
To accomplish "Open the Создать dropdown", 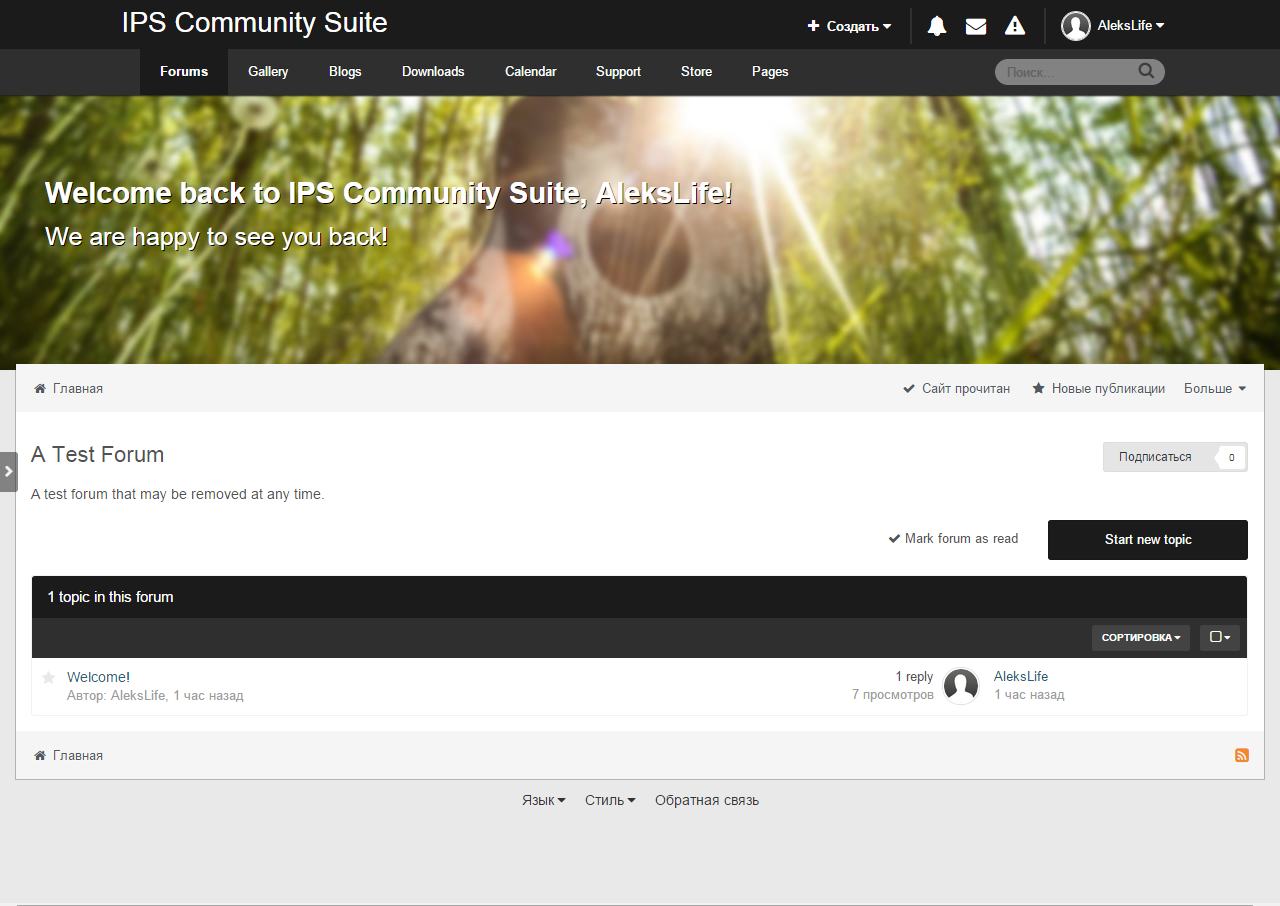I will click(849, 26).
